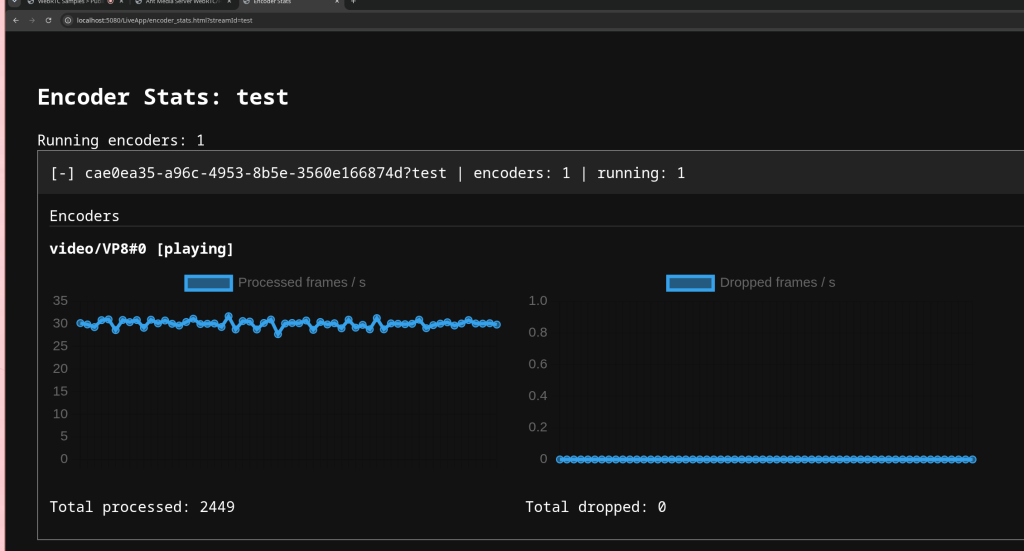Click the browser forward arrow
Viewport: 1024px width, 551px height.
point(32,20)
